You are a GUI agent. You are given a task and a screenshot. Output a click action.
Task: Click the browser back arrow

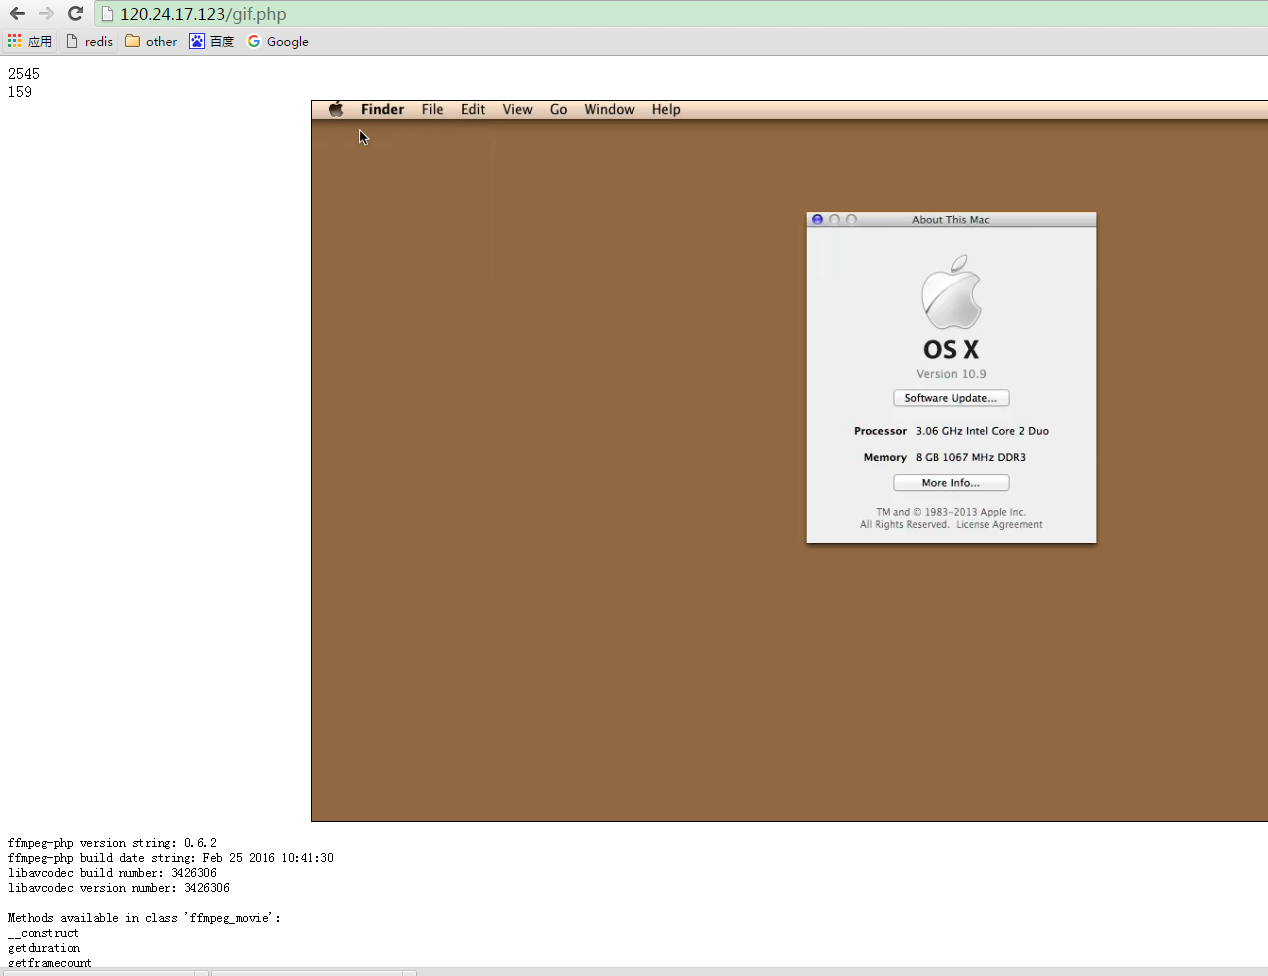tap(17, 14)
